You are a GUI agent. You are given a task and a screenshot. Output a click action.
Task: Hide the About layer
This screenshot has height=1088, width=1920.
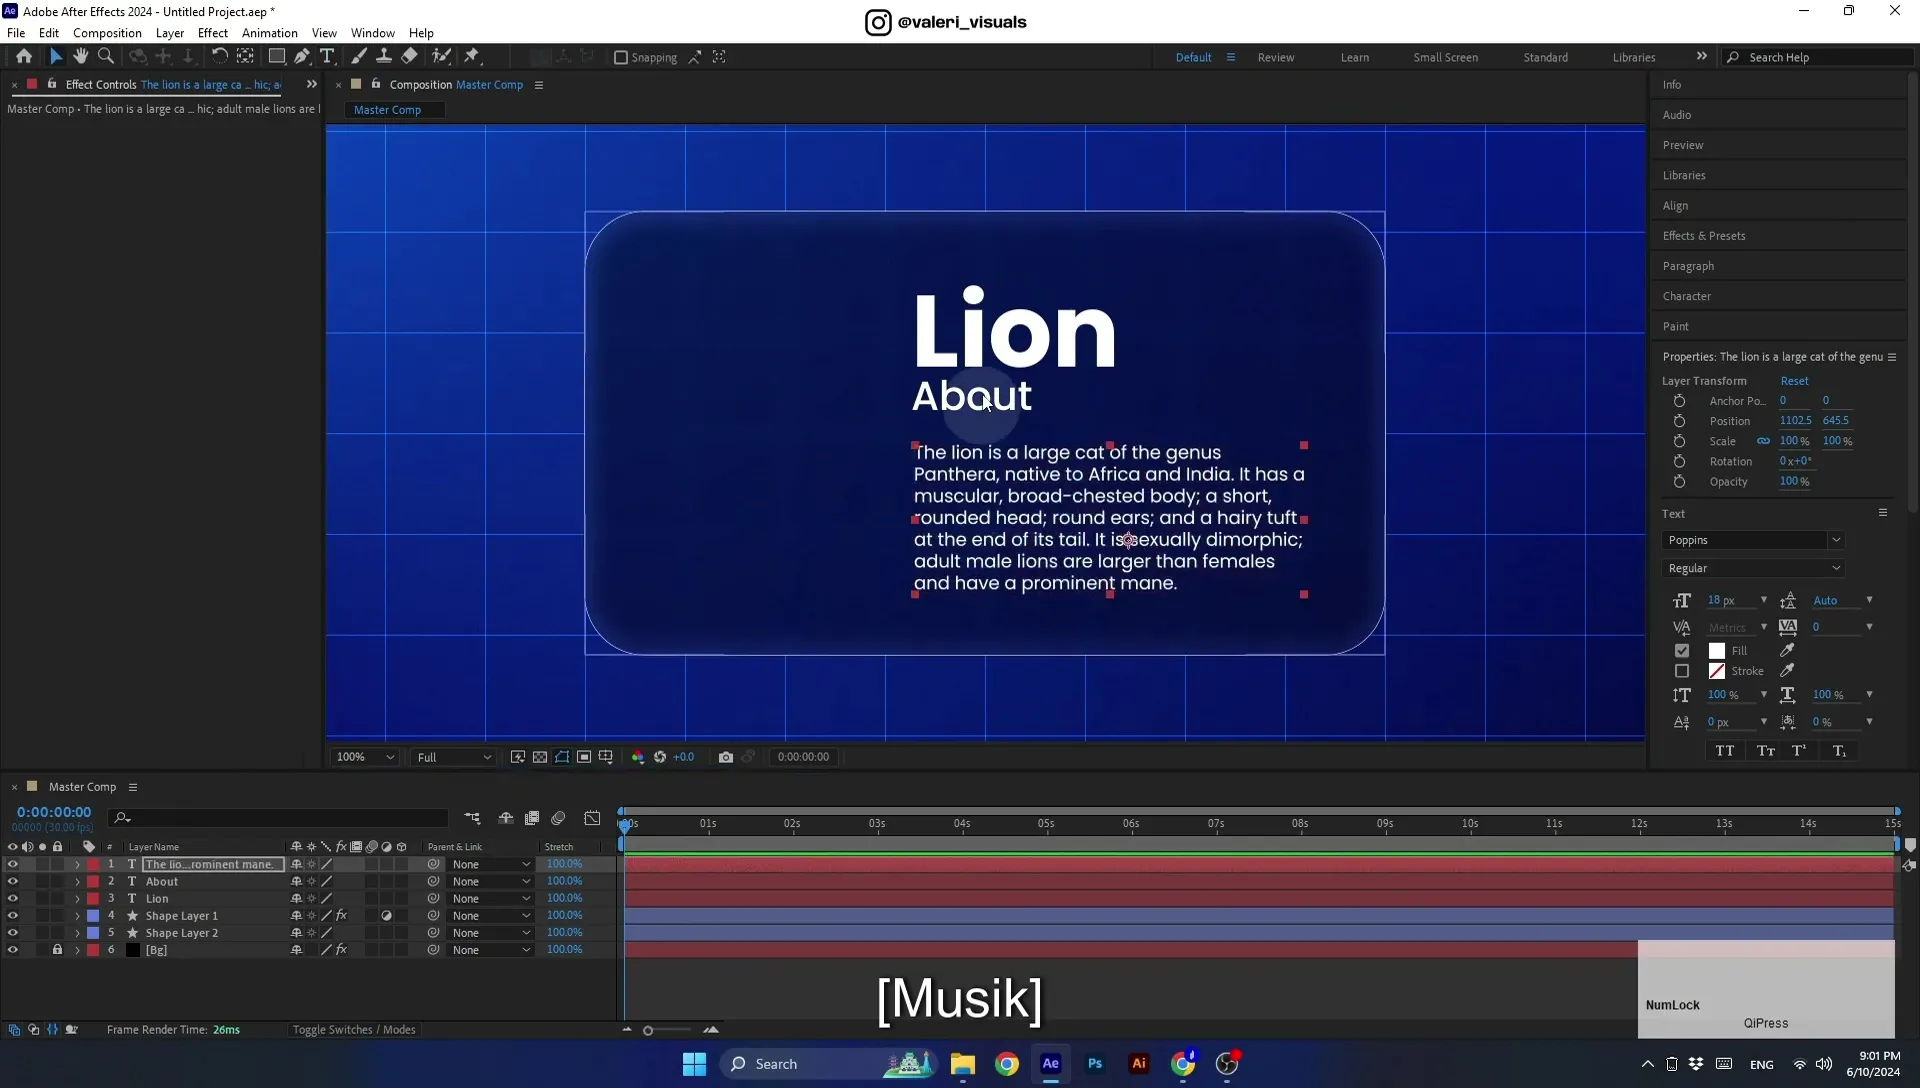point(13,882)
